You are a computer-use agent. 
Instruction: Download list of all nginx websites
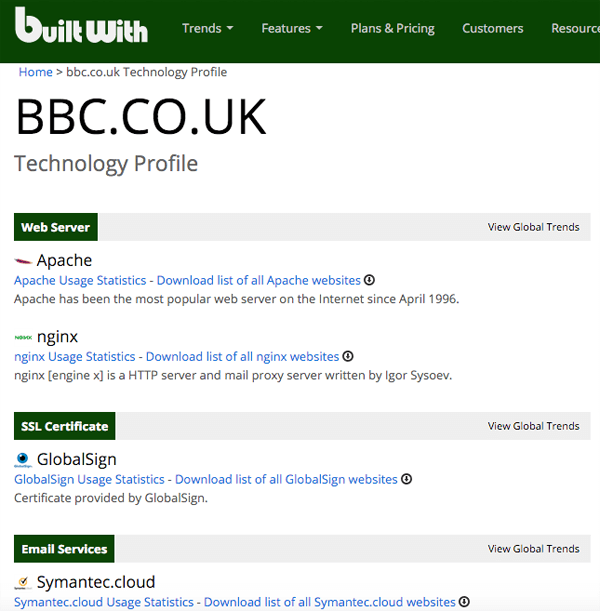coord(242,357)
